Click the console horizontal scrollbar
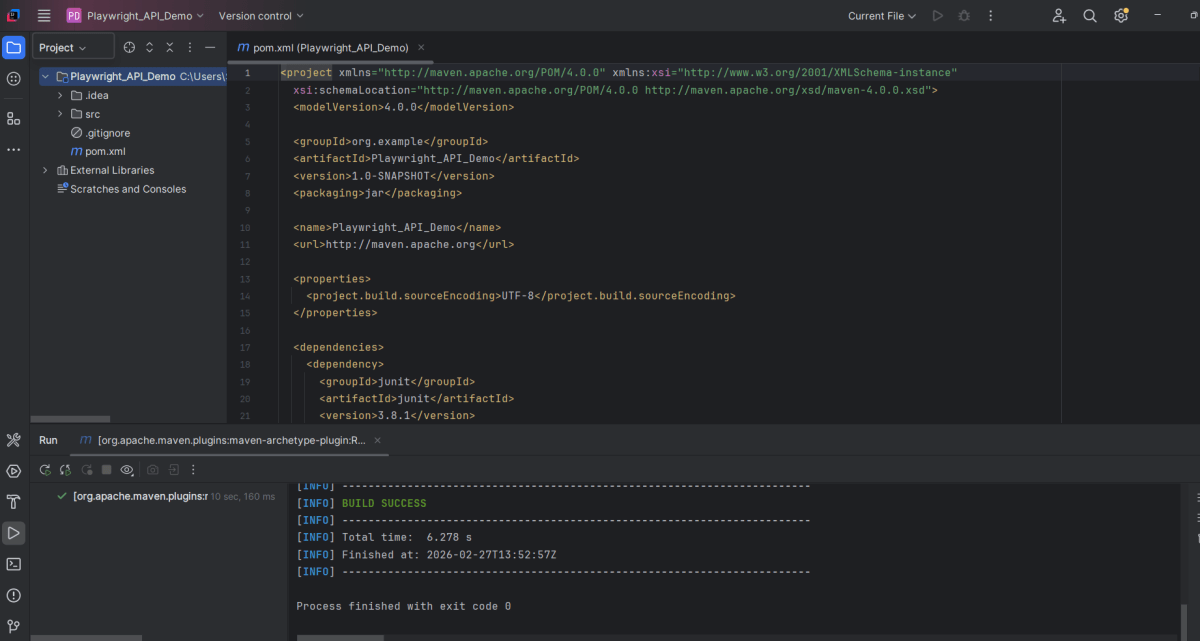This screenshot has width=1200, height=641. pyautogui.click(x=339, y=637)
